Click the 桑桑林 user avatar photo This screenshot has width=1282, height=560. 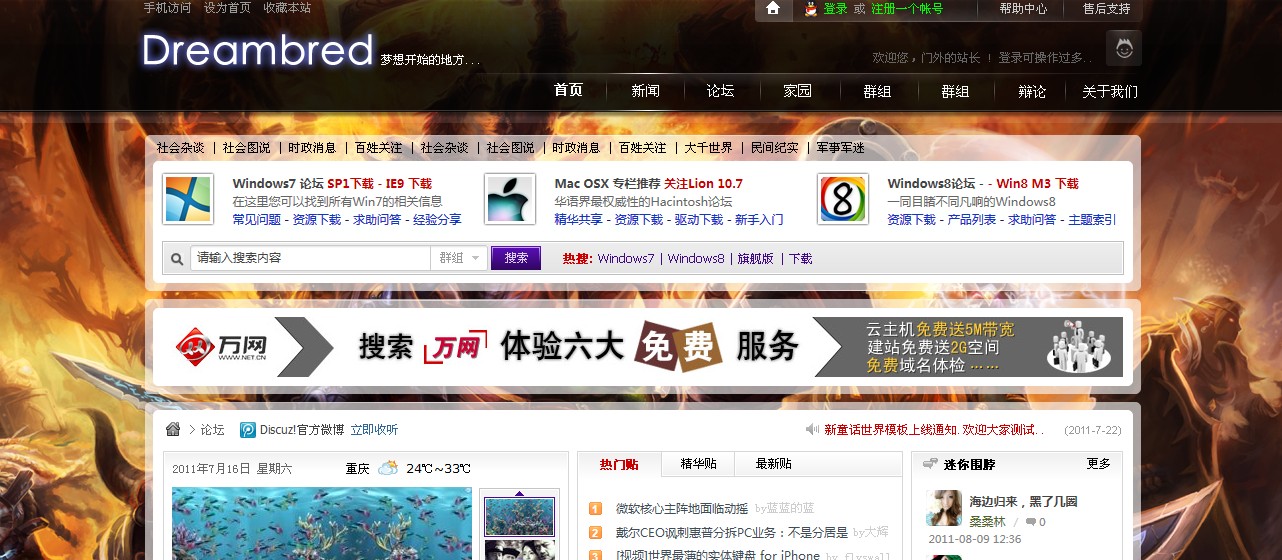[944, 509]
